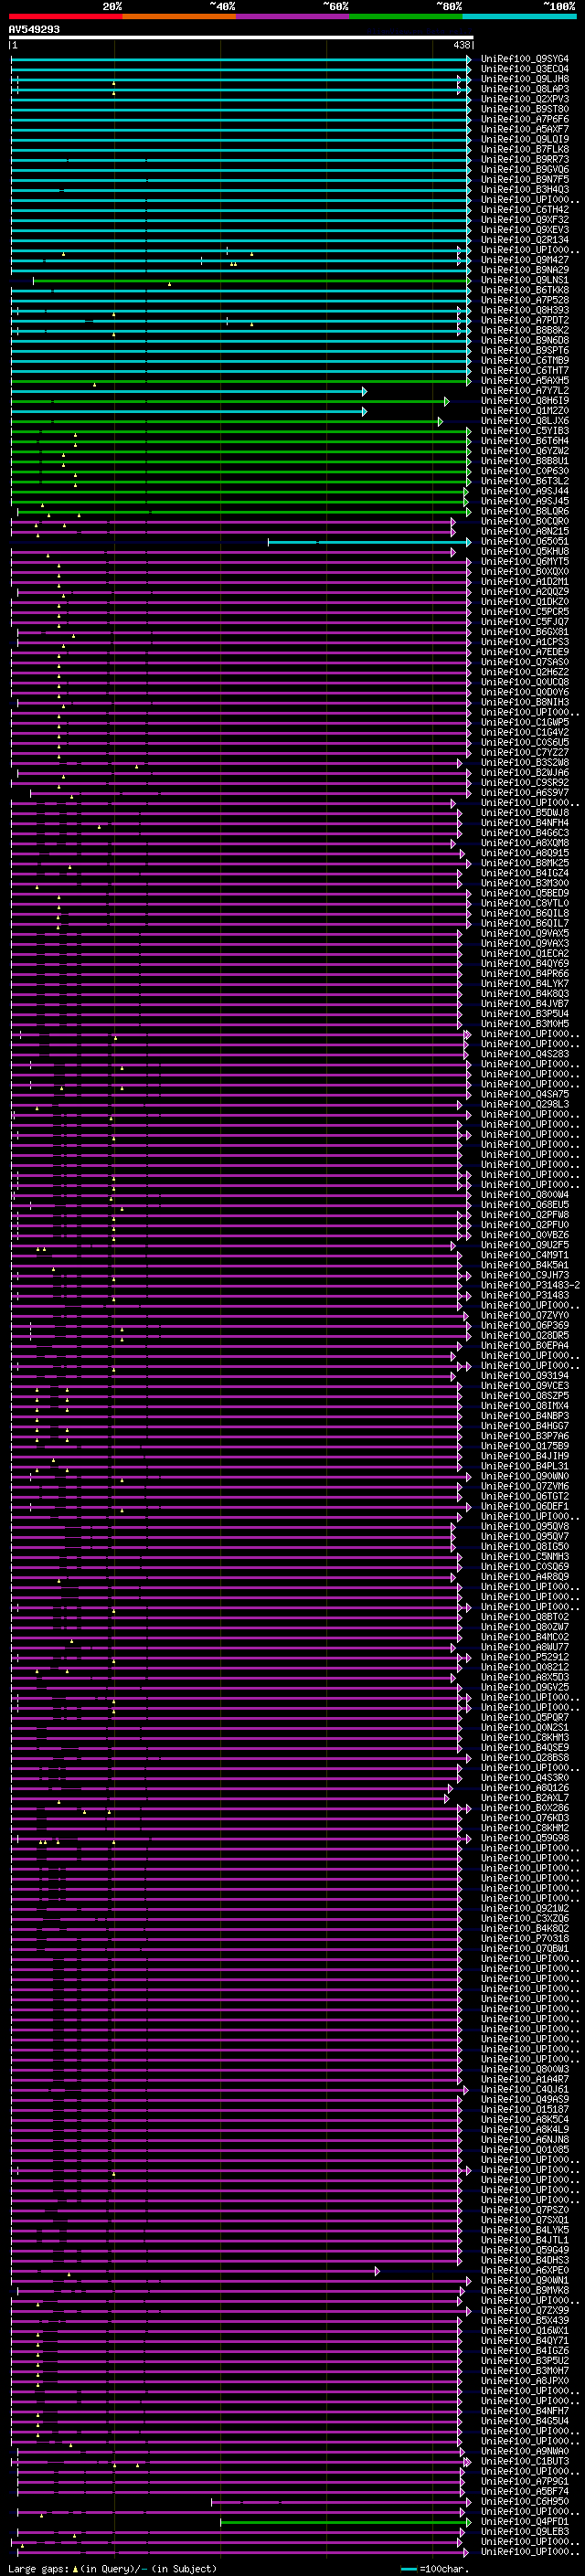Select hit label UniRef100_O65051
The image size is (585, 2576).
524,541
